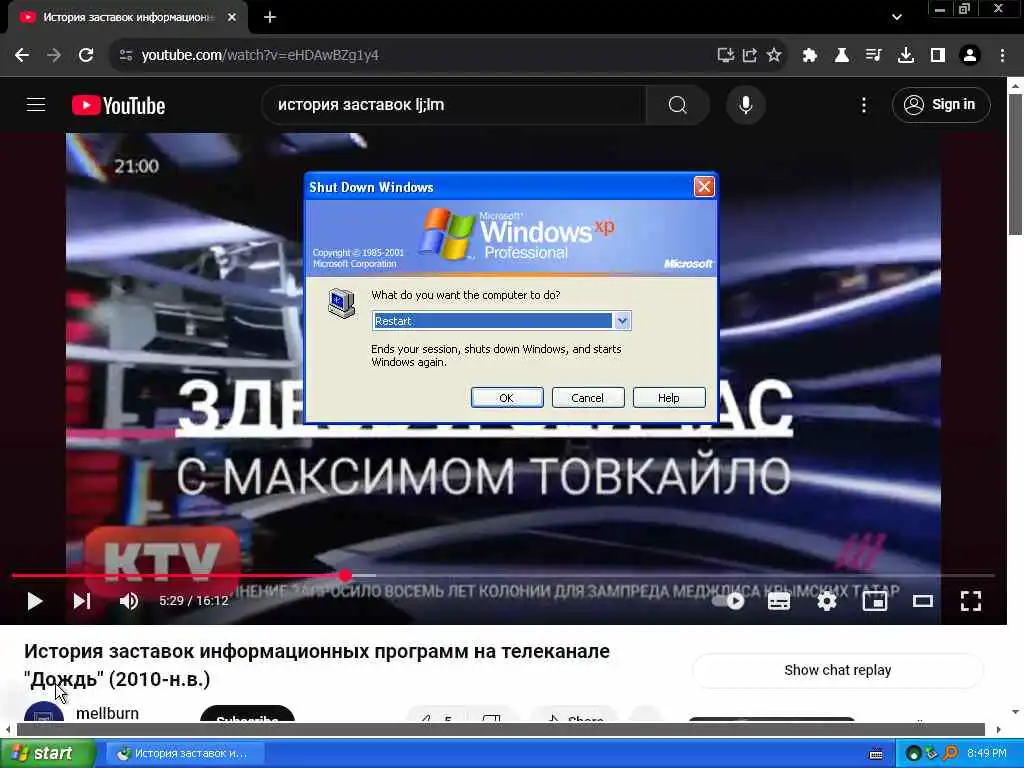Mute the video volume

(129, 601)
